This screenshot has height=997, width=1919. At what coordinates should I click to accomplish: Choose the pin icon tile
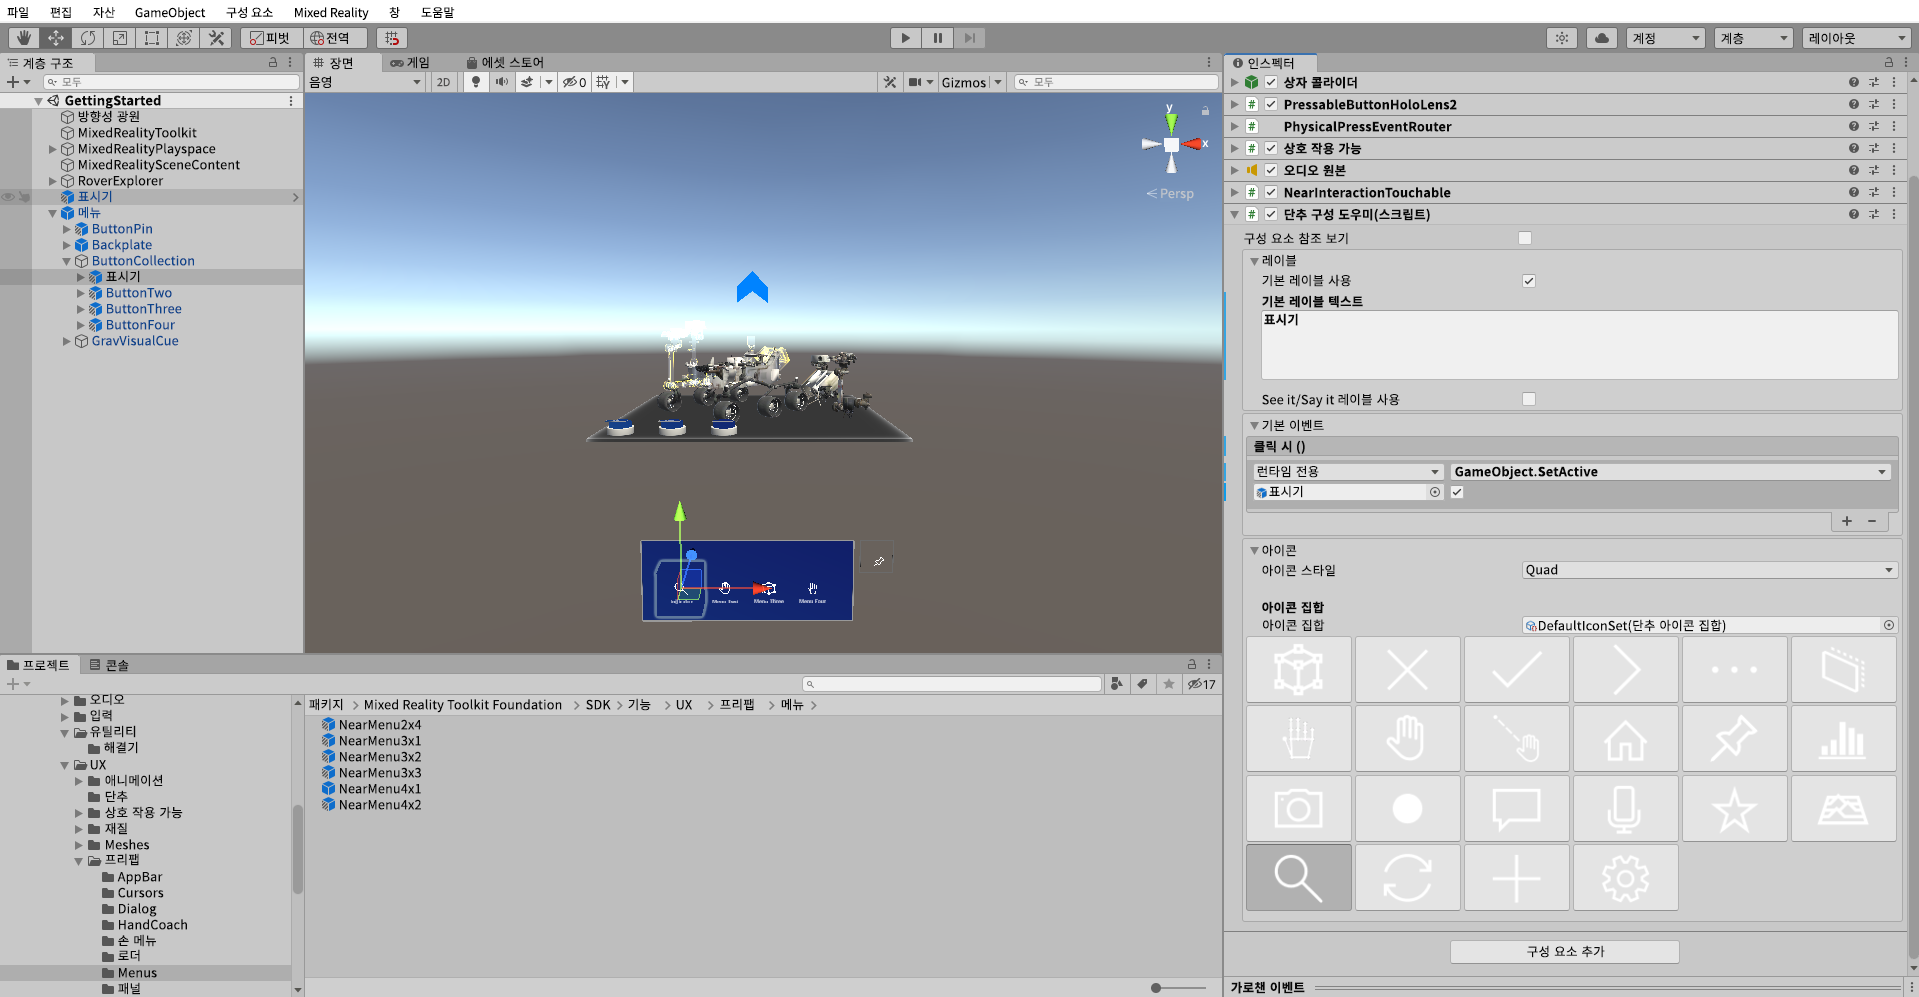1734,740
